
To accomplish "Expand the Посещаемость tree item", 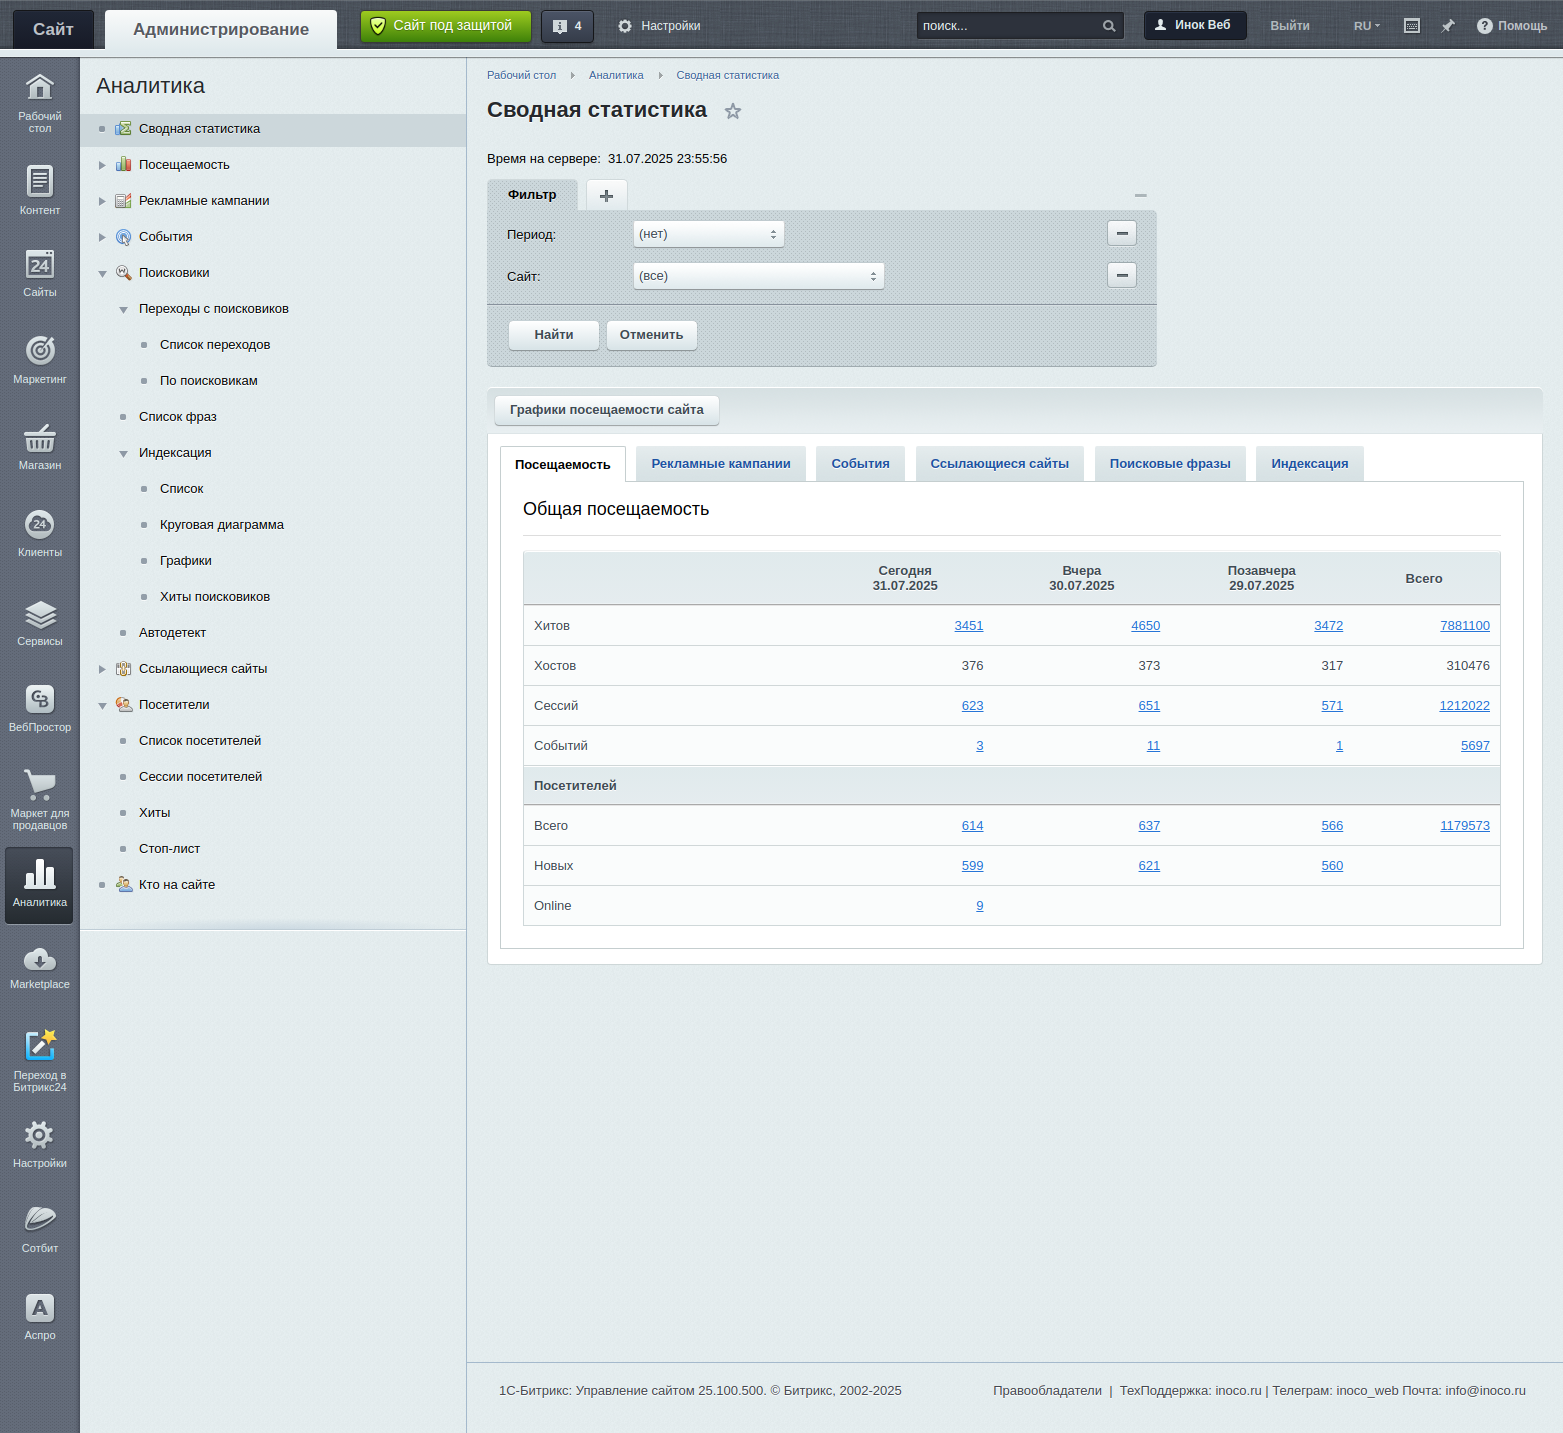I will pyautogui.click(x=102, y=165).
